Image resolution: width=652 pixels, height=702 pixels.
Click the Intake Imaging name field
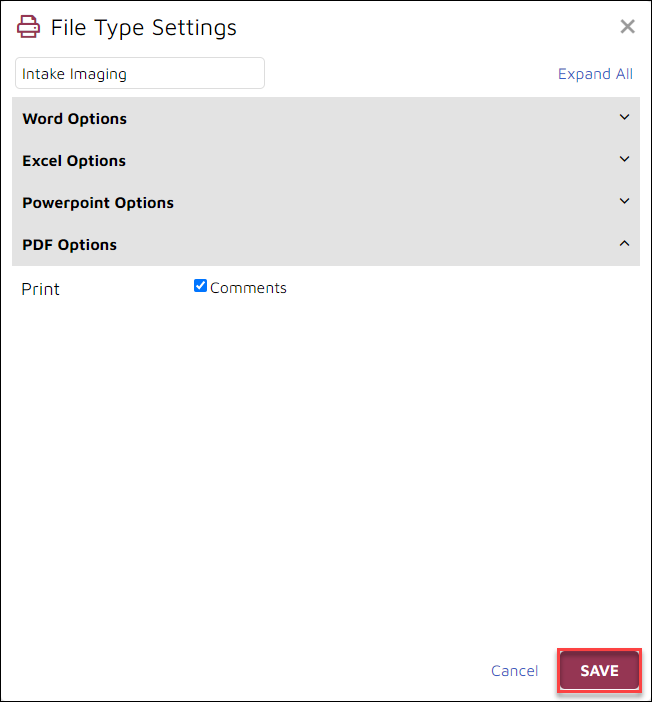(140, 73)
